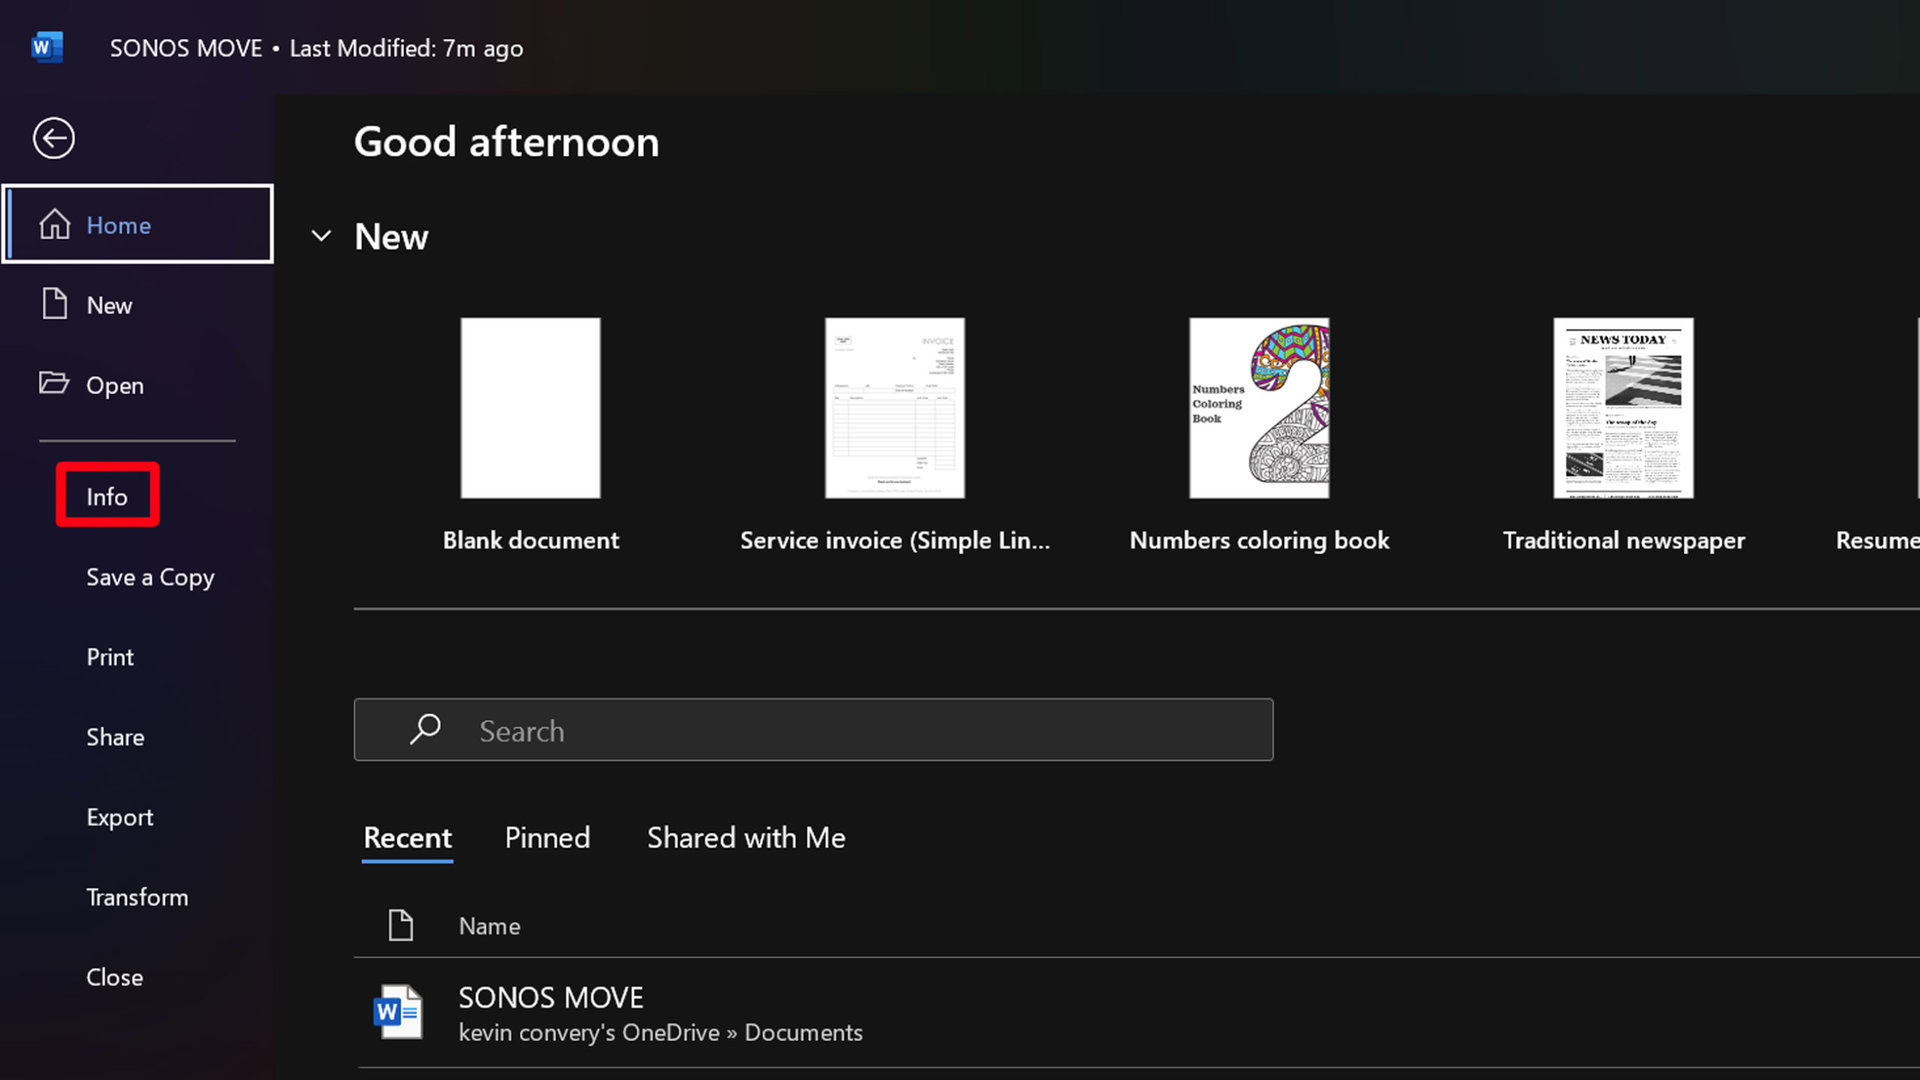Click into the Search input field
Image resolution: width=1920 pixels, height=1080 pixels.
[x=813, y=729]
